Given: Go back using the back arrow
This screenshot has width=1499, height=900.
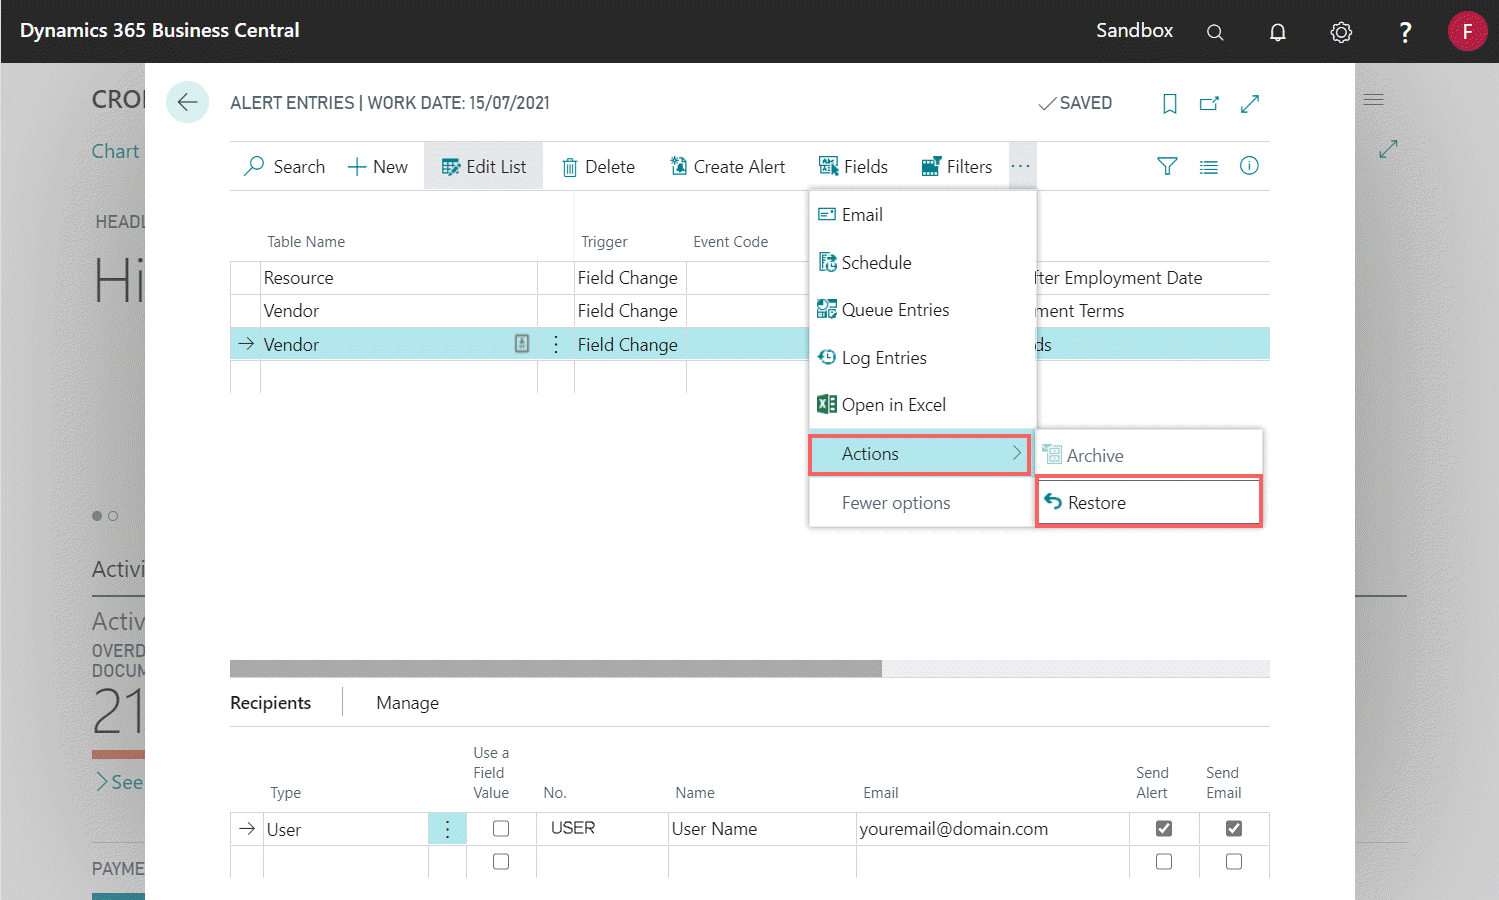Looking at the screenshot, I should (x=187, y=102).
